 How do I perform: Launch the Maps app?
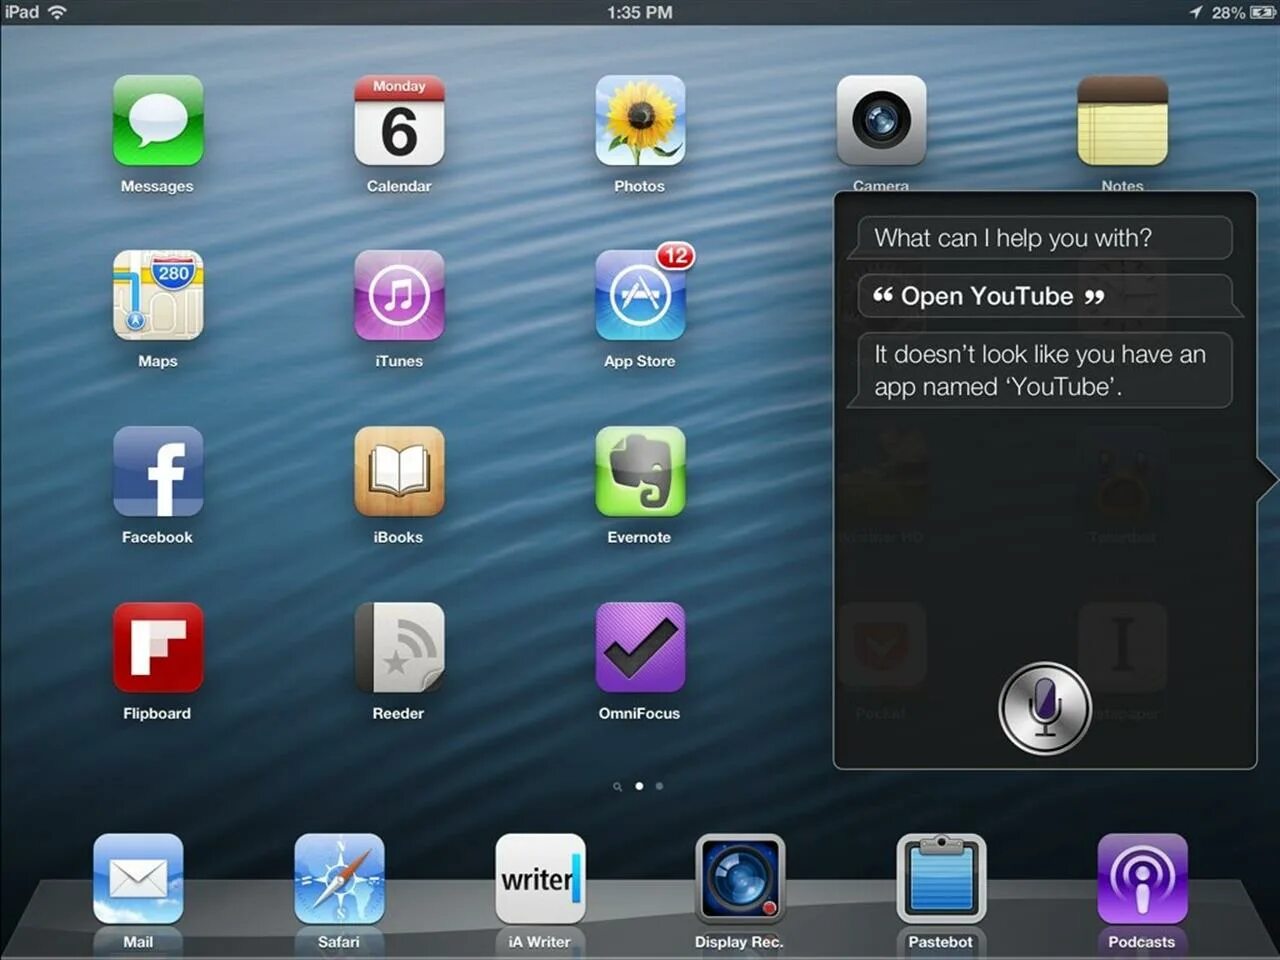158,296
